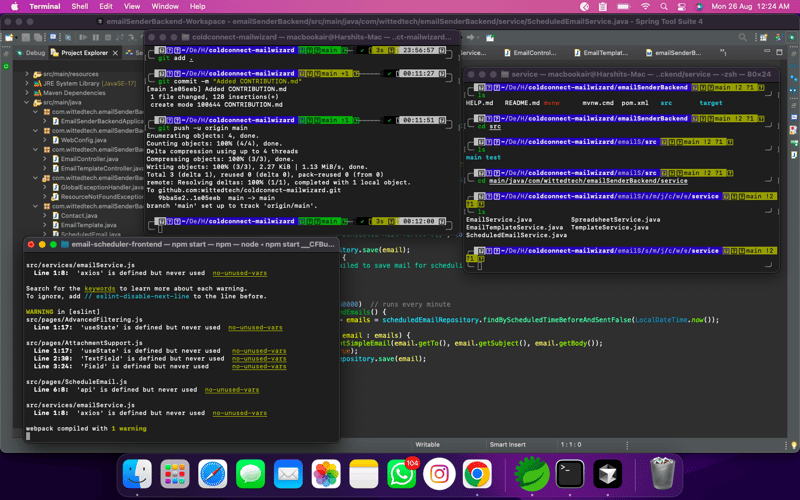800x500 pixels.
Task: Click no-unused-vars link for 'TextField' warning
Action: (x=259, y=359)
